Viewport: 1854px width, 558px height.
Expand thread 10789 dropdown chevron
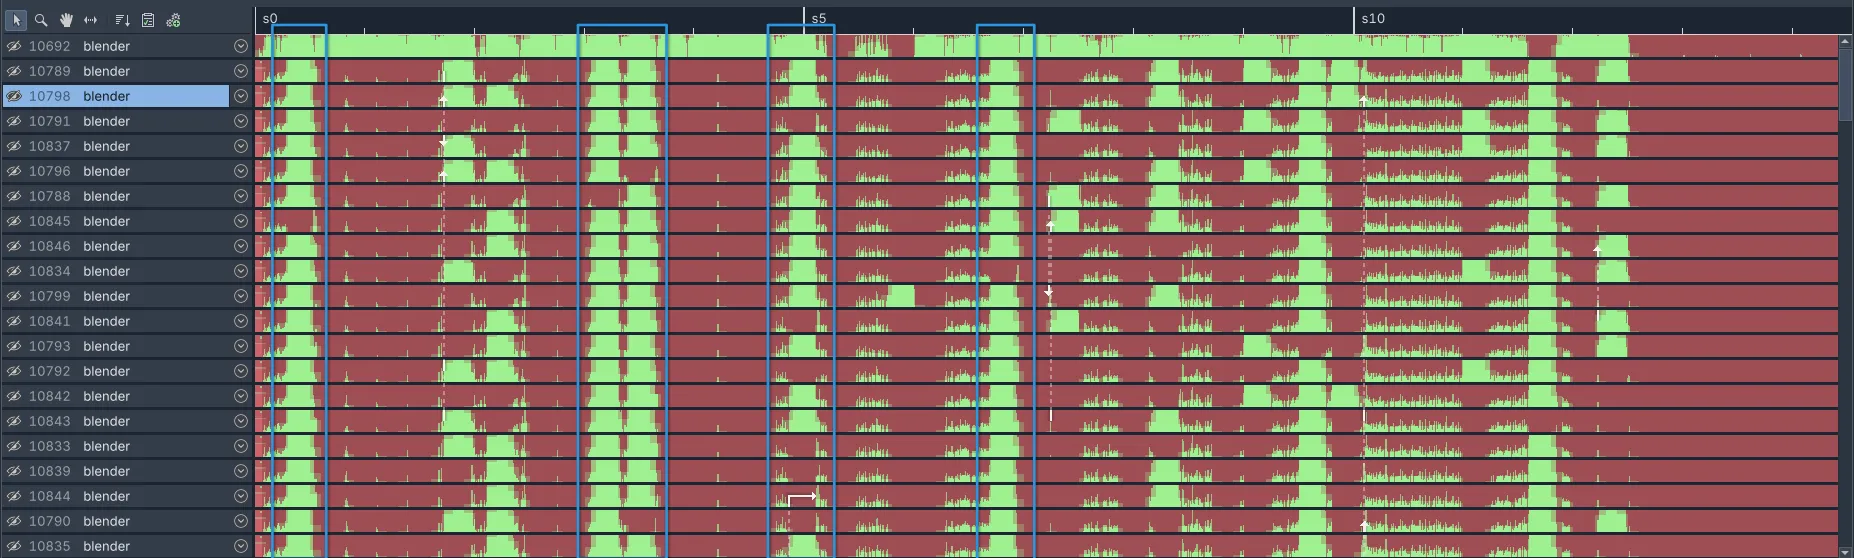[x=240, y=71]
